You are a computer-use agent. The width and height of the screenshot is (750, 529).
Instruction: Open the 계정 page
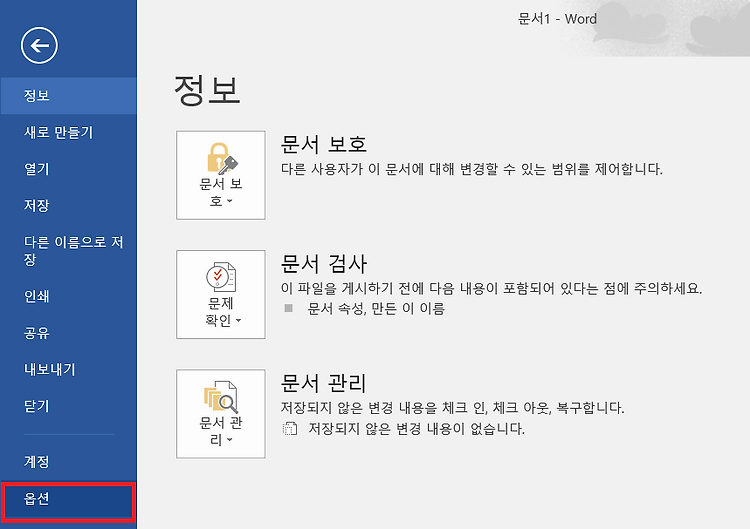[x=68, y=462]
